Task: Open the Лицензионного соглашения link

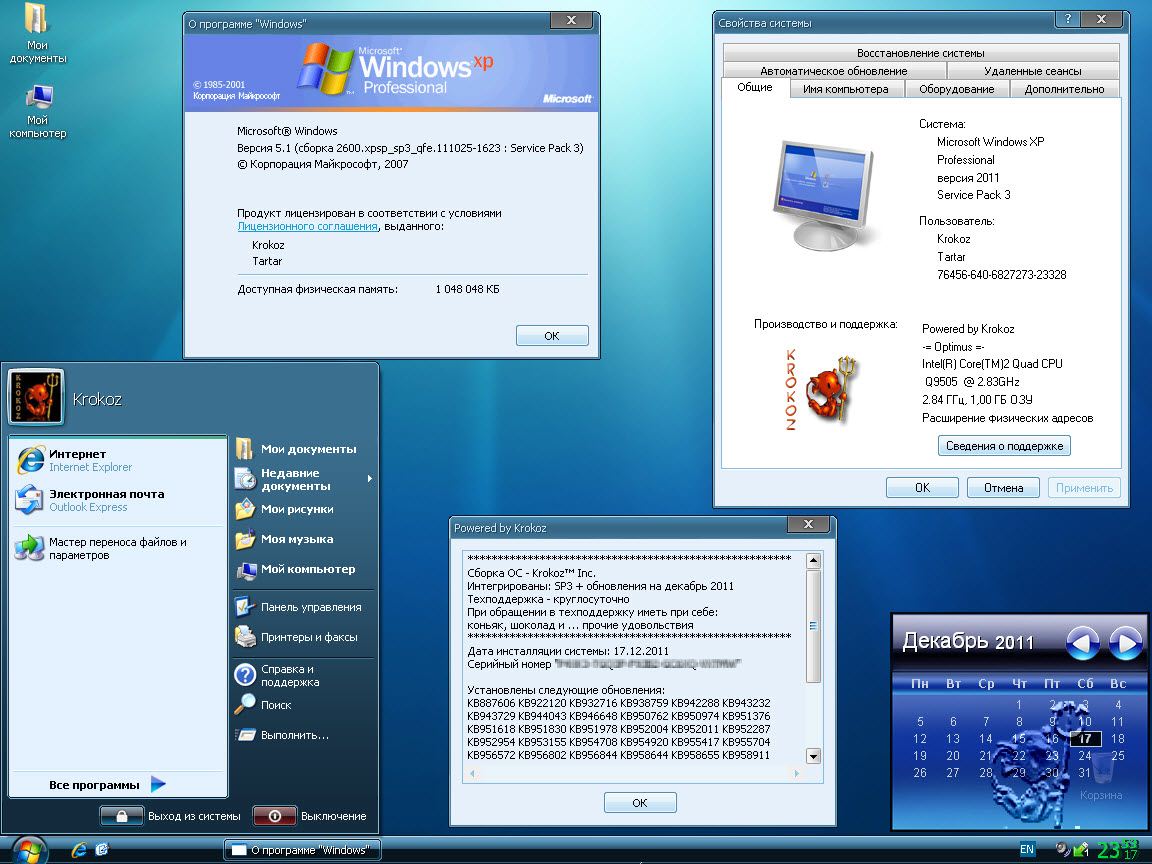Action: [x=307, y=227]
